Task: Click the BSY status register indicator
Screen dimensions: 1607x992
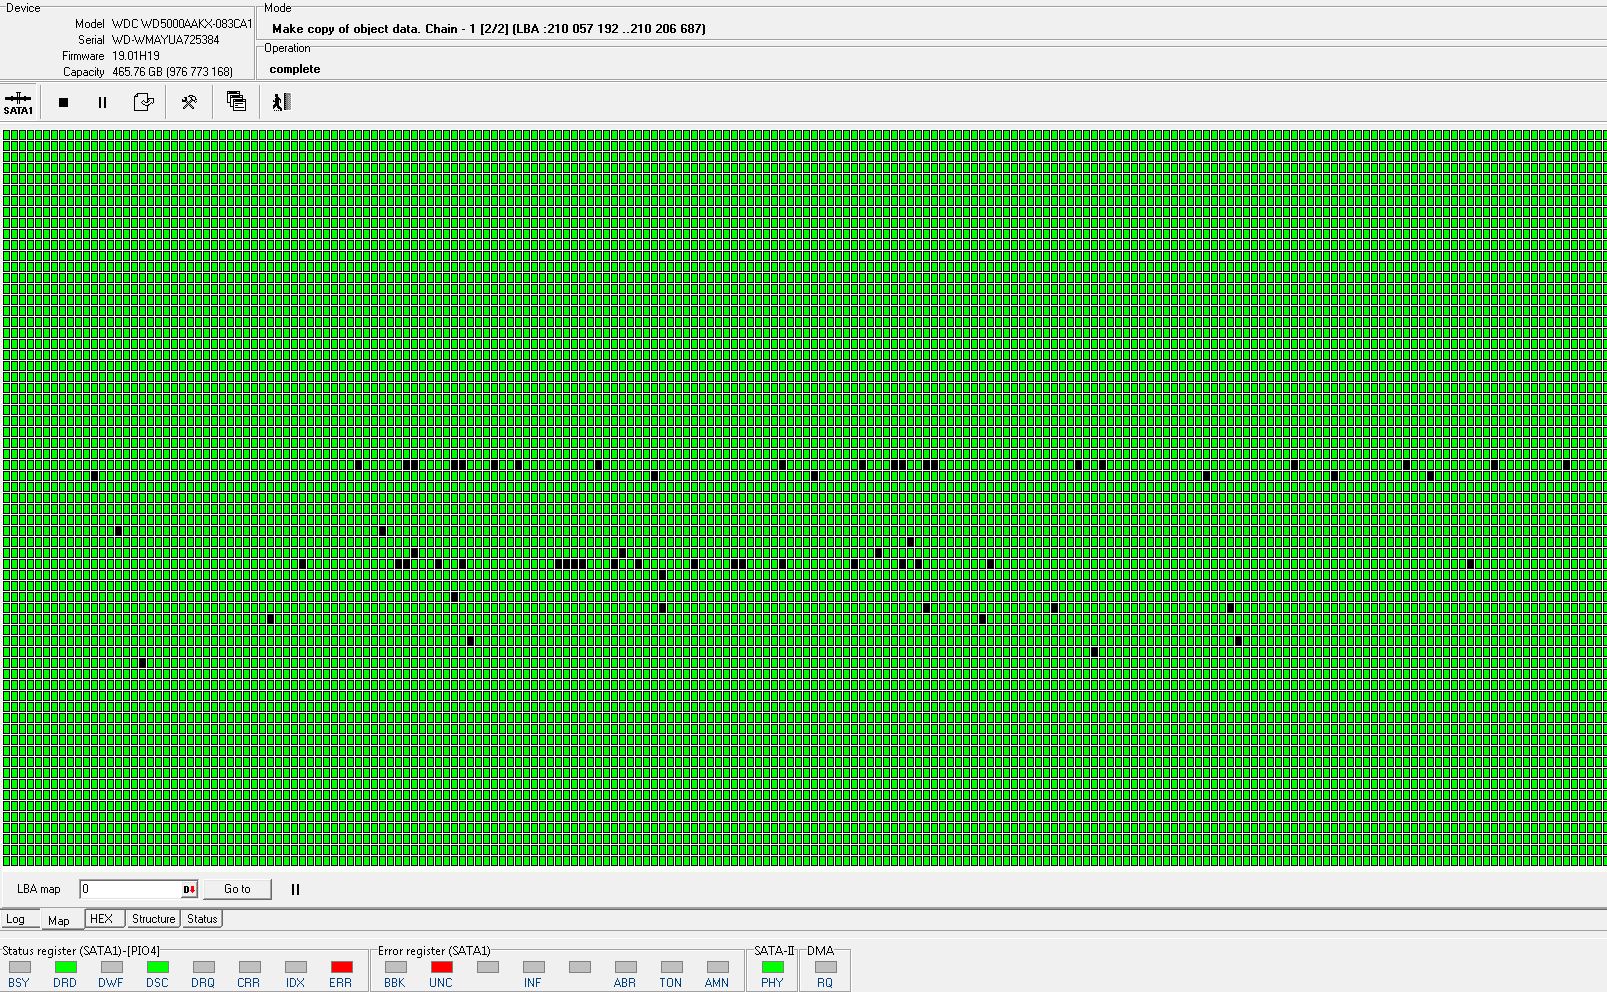Action: (20, 967)
